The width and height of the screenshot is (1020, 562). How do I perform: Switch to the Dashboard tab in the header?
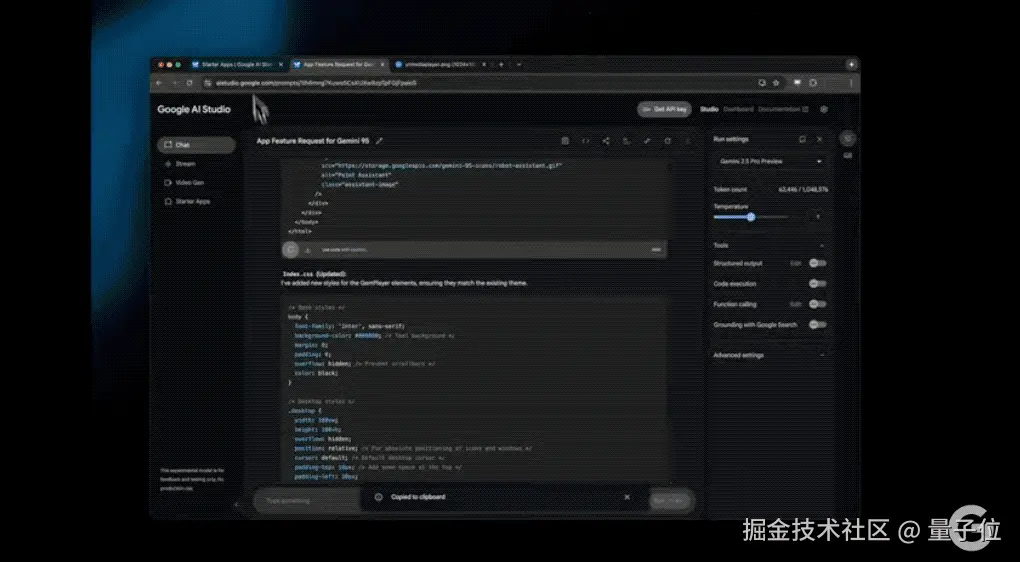click(738, 109)
